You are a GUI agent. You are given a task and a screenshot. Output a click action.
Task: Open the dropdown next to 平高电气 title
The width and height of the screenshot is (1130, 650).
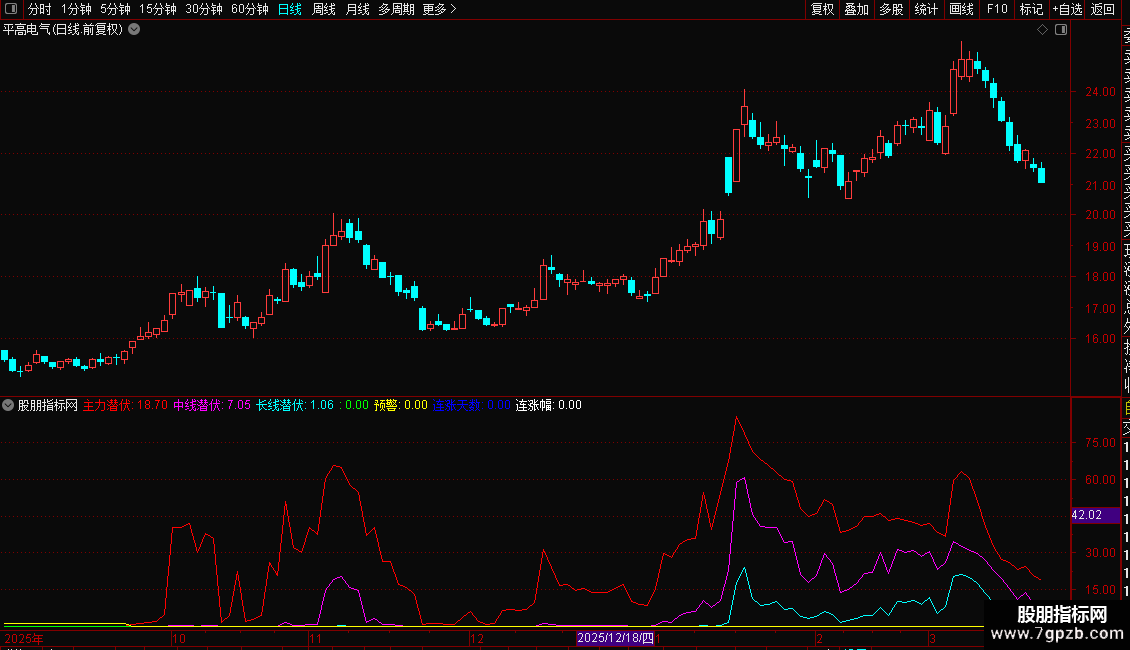point(134,30)
